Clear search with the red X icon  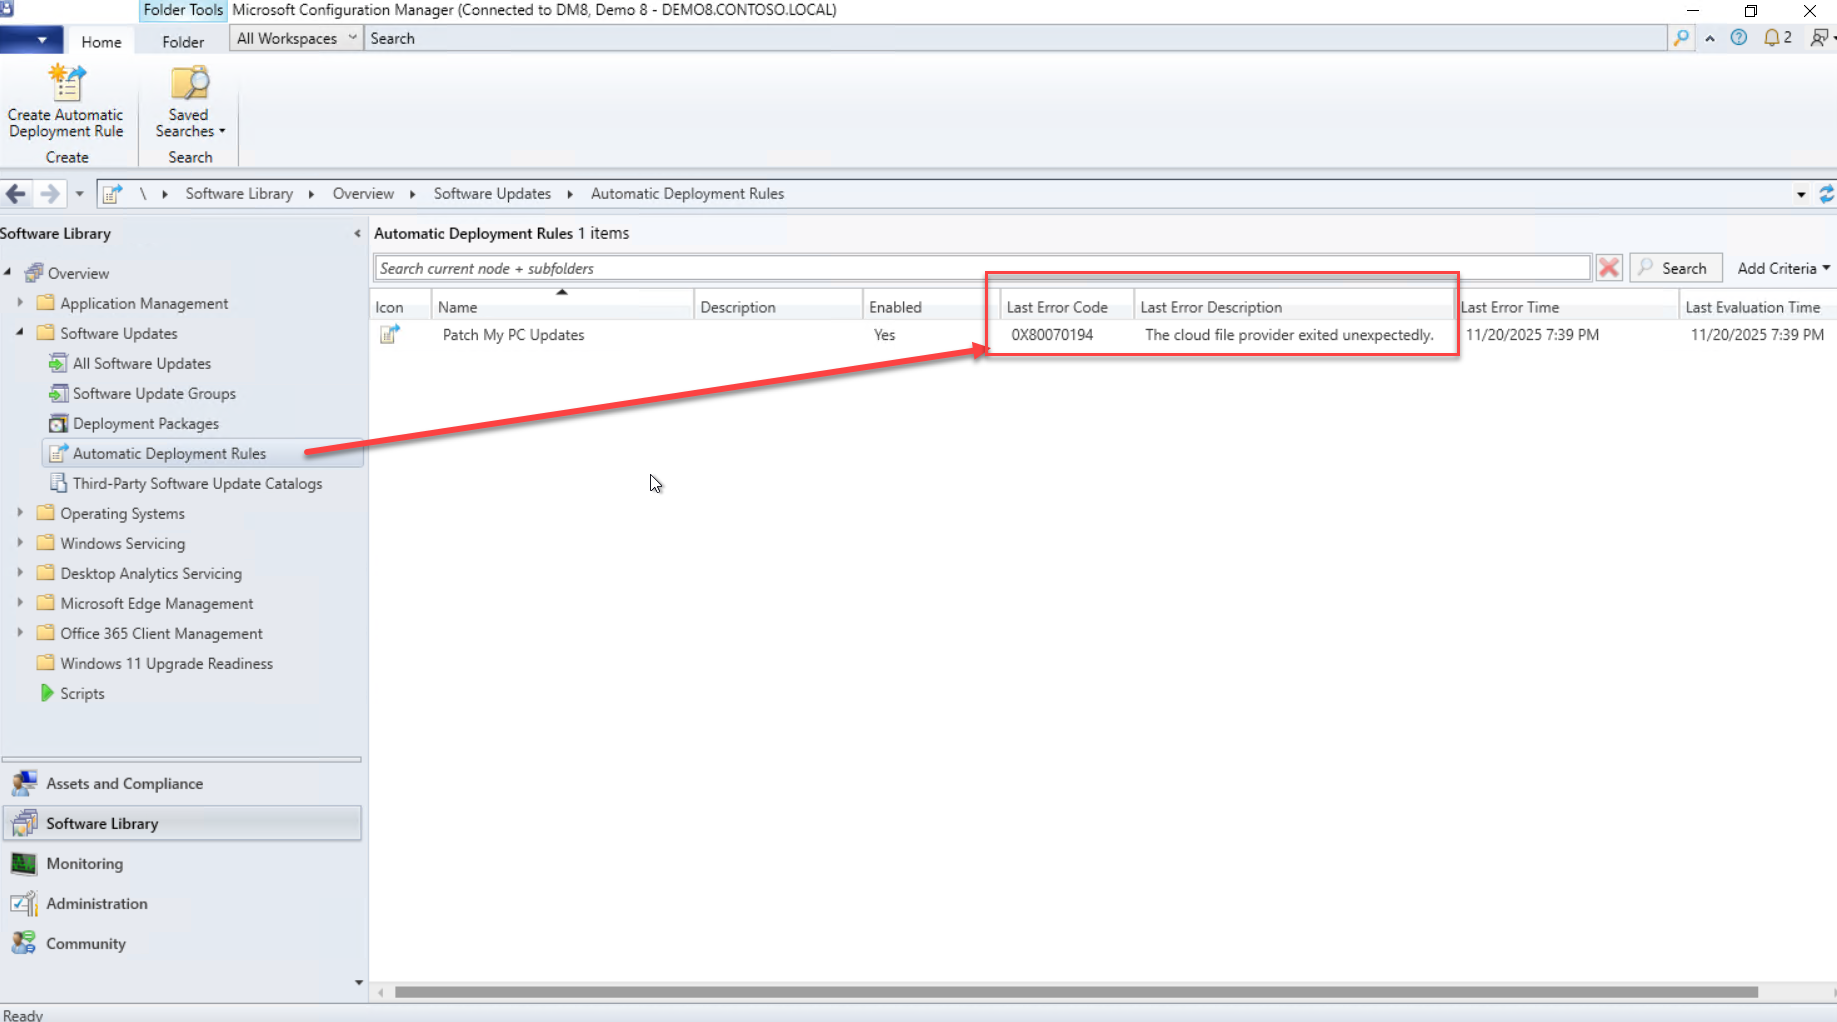point(1609,268)
